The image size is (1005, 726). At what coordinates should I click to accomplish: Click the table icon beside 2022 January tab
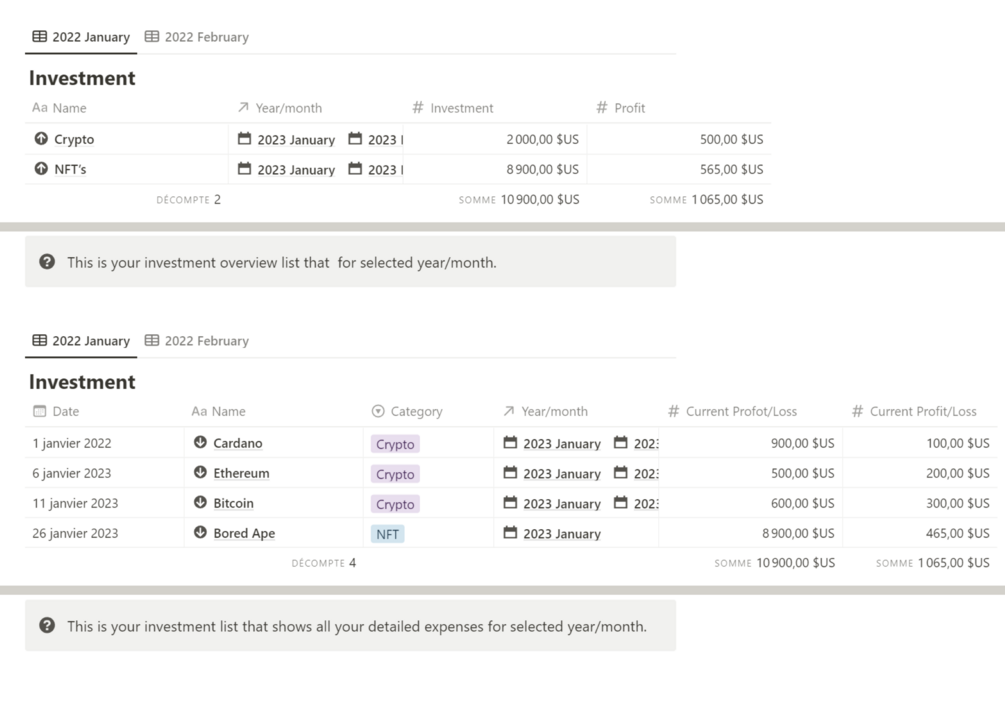38,36
